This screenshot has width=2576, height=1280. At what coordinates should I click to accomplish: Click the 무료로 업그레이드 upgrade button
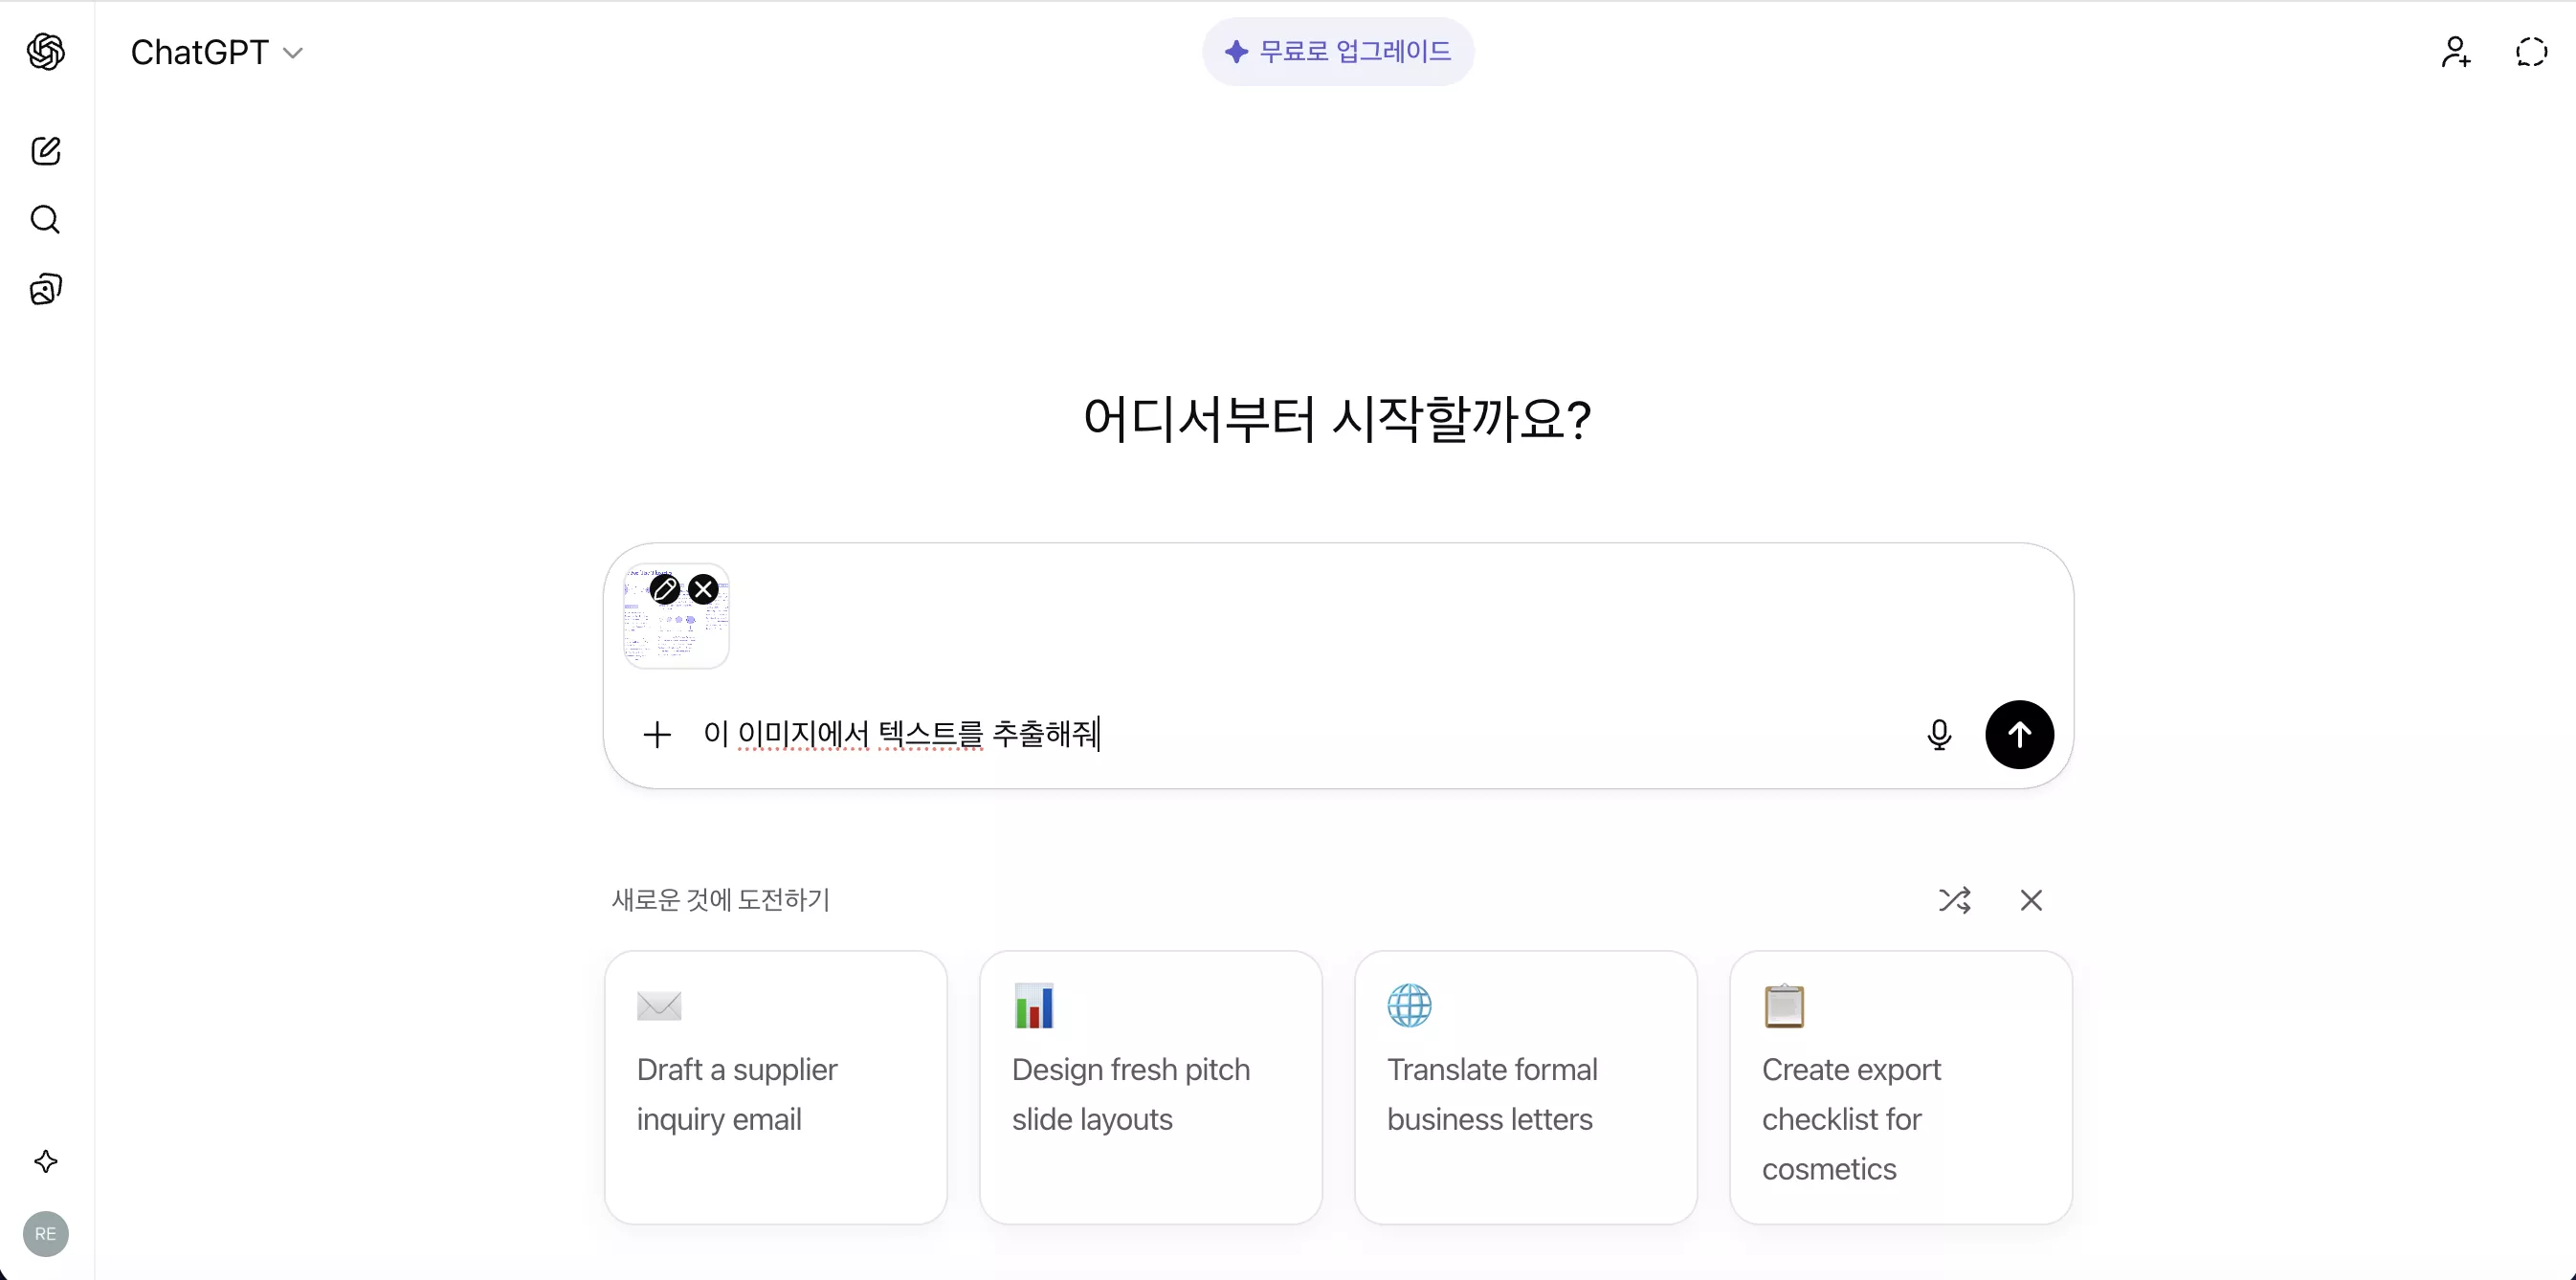coord(1338,51)
